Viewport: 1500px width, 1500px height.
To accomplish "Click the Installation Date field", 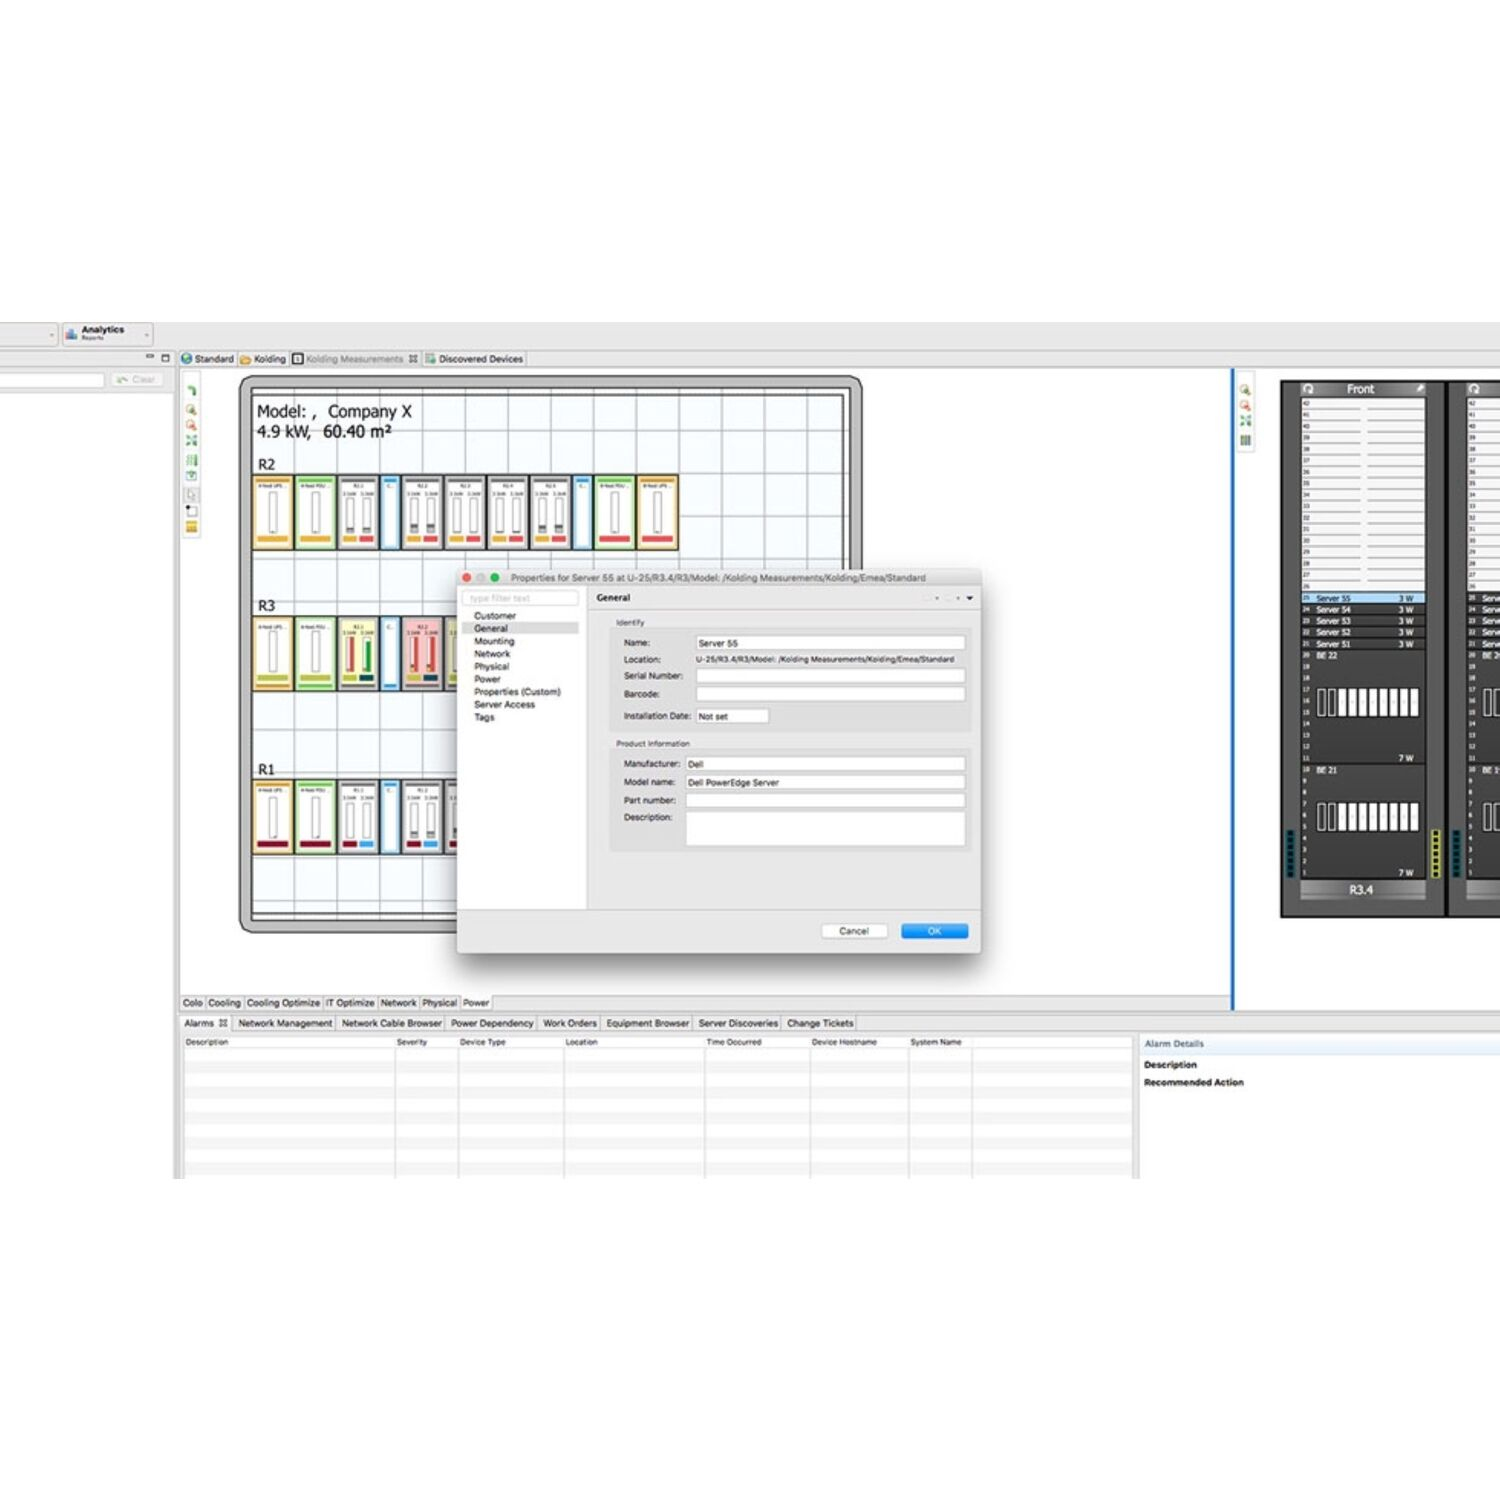I will [732, 716].
